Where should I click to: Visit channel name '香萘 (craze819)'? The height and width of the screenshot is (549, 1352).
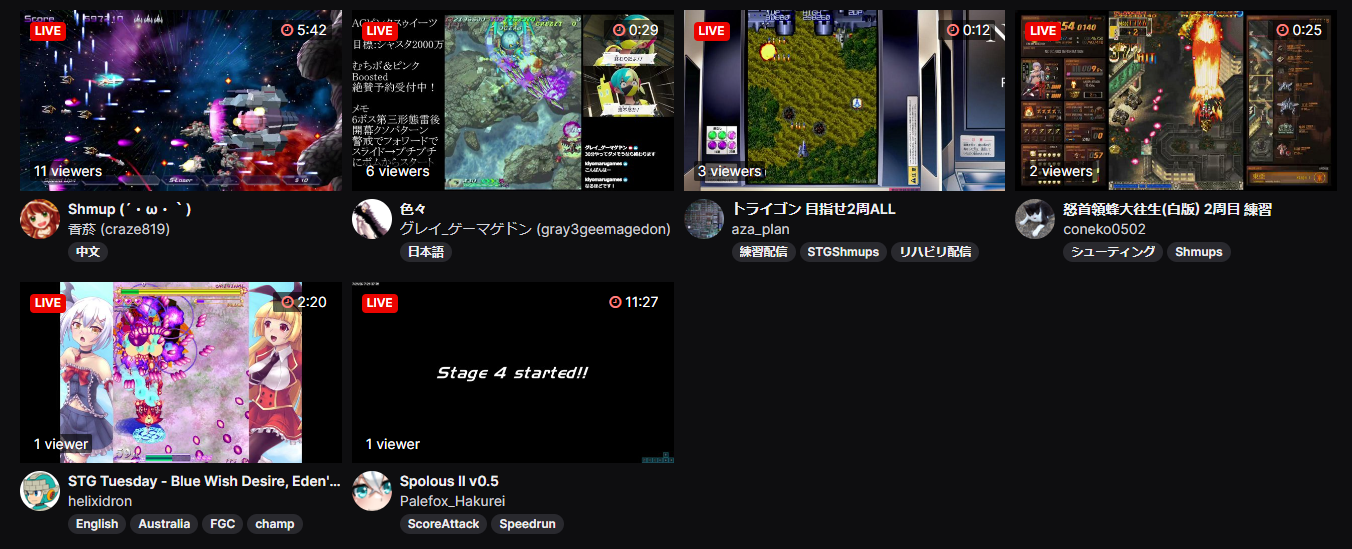[x=119, y=229]
